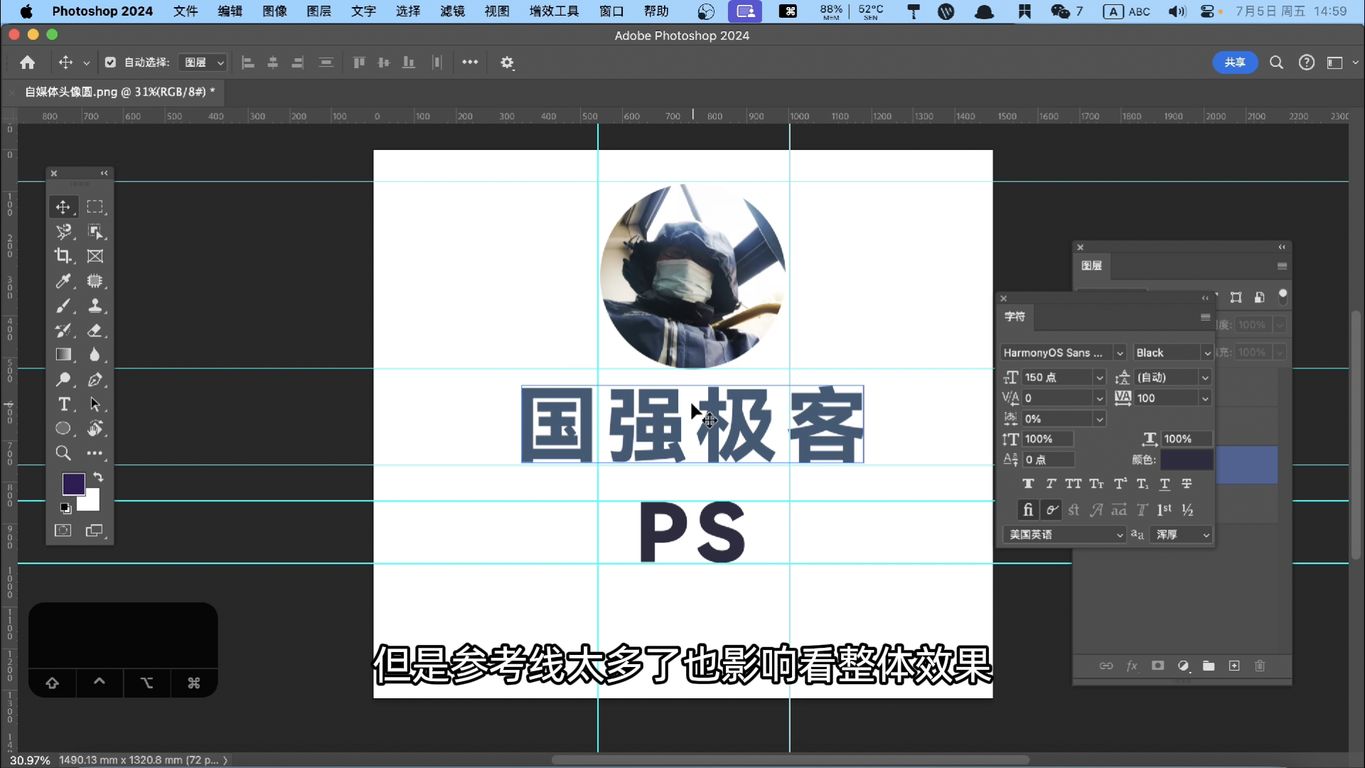Viewport: 1365px width, 768px height.
Task: Open the 150 点 font size dropdown
Action: [x=1063, y=378]
